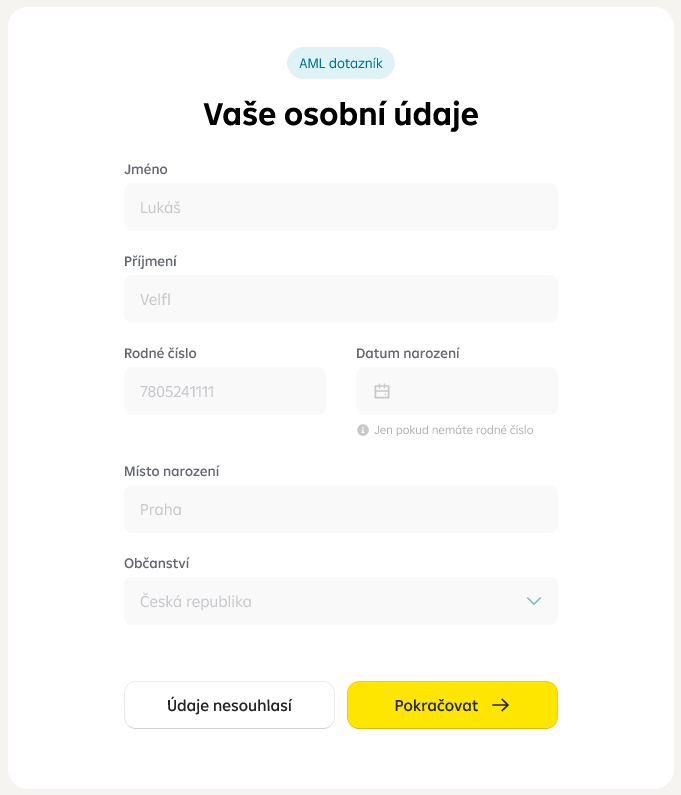
Task: Click the Pokračovat yellow button
Action: 452,705
